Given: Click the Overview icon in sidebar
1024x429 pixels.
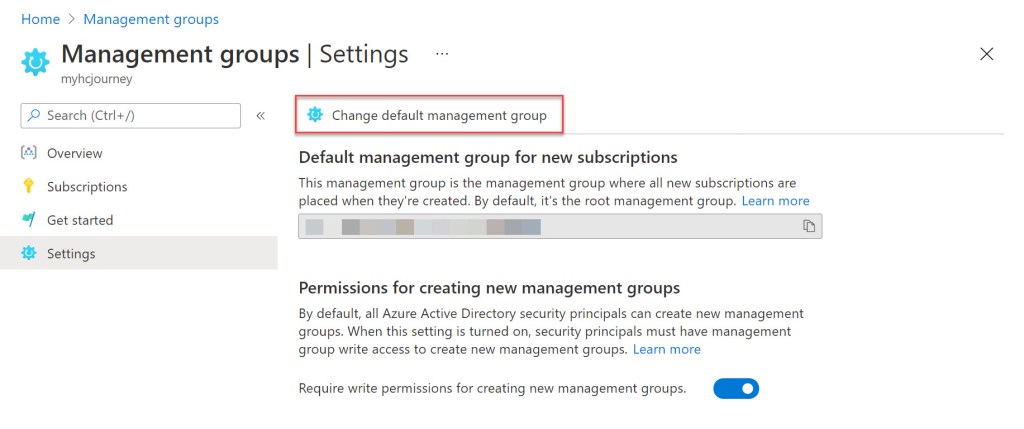Looking at the screenshot, I should click(28, 153).
